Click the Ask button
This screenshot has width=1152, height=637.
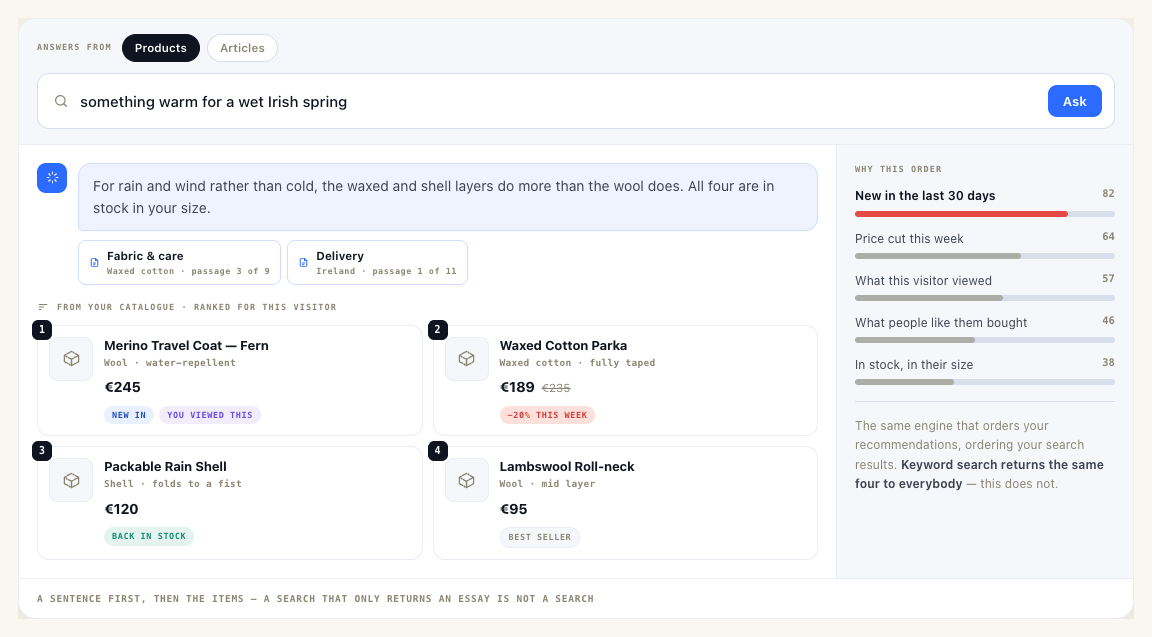[x=1074, y=101]
